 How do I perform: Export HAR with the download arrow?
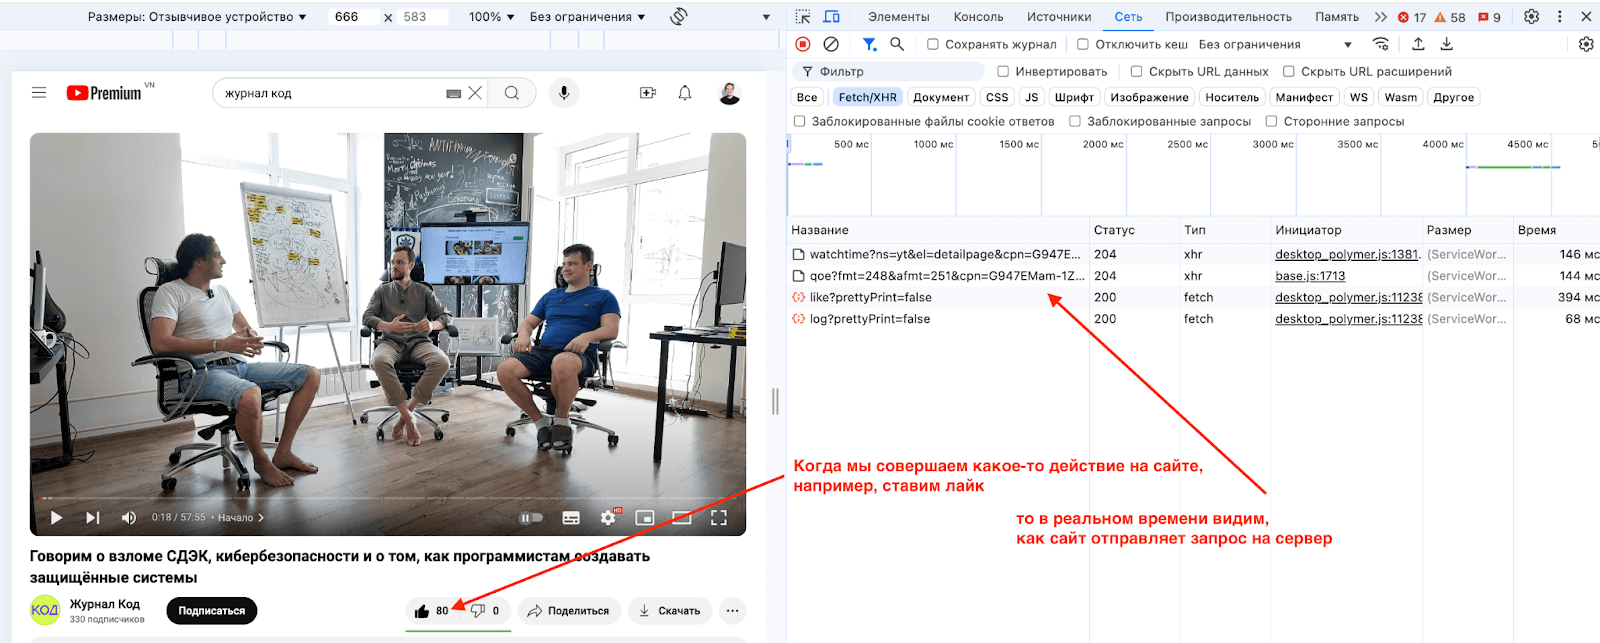point(1446,44)
